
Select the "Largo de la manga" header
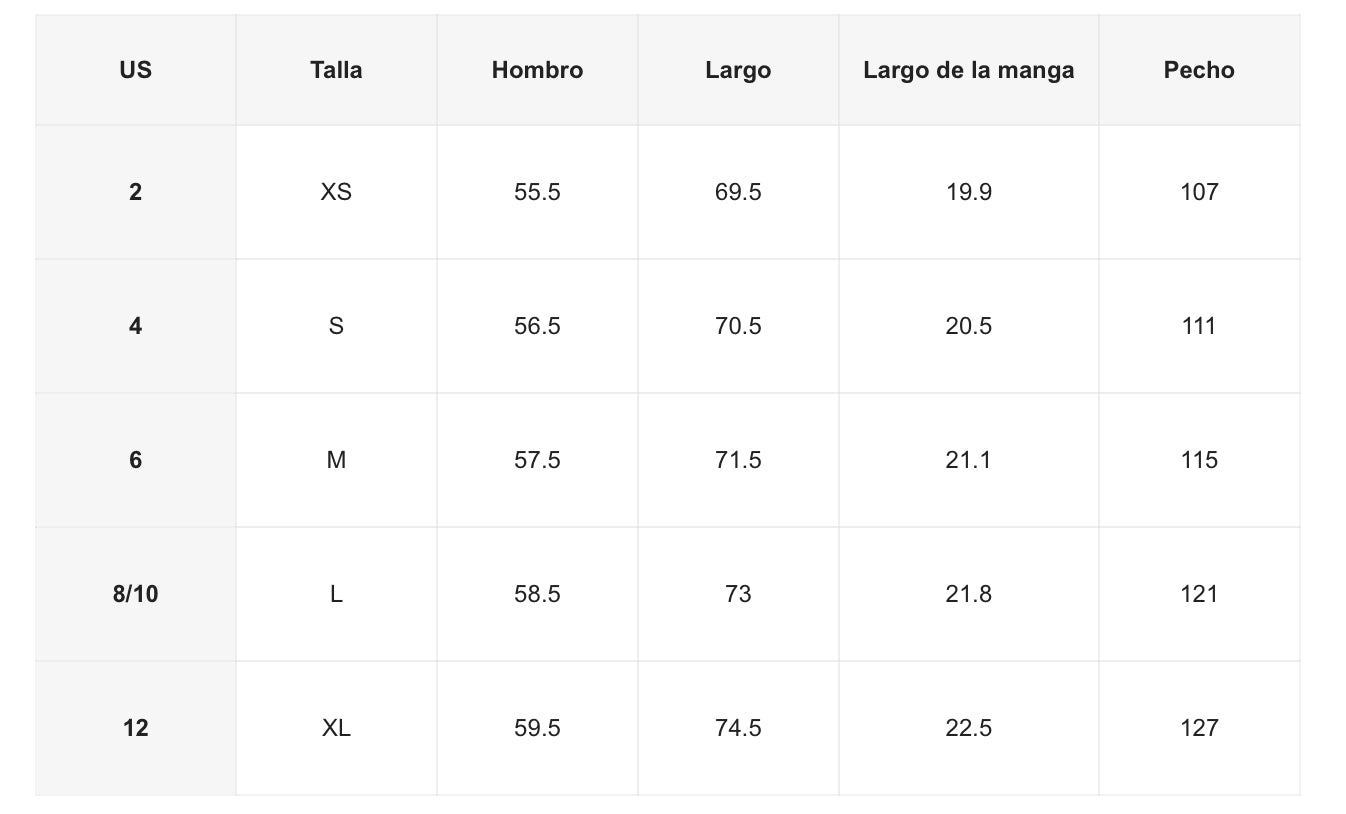coord(968,70)
